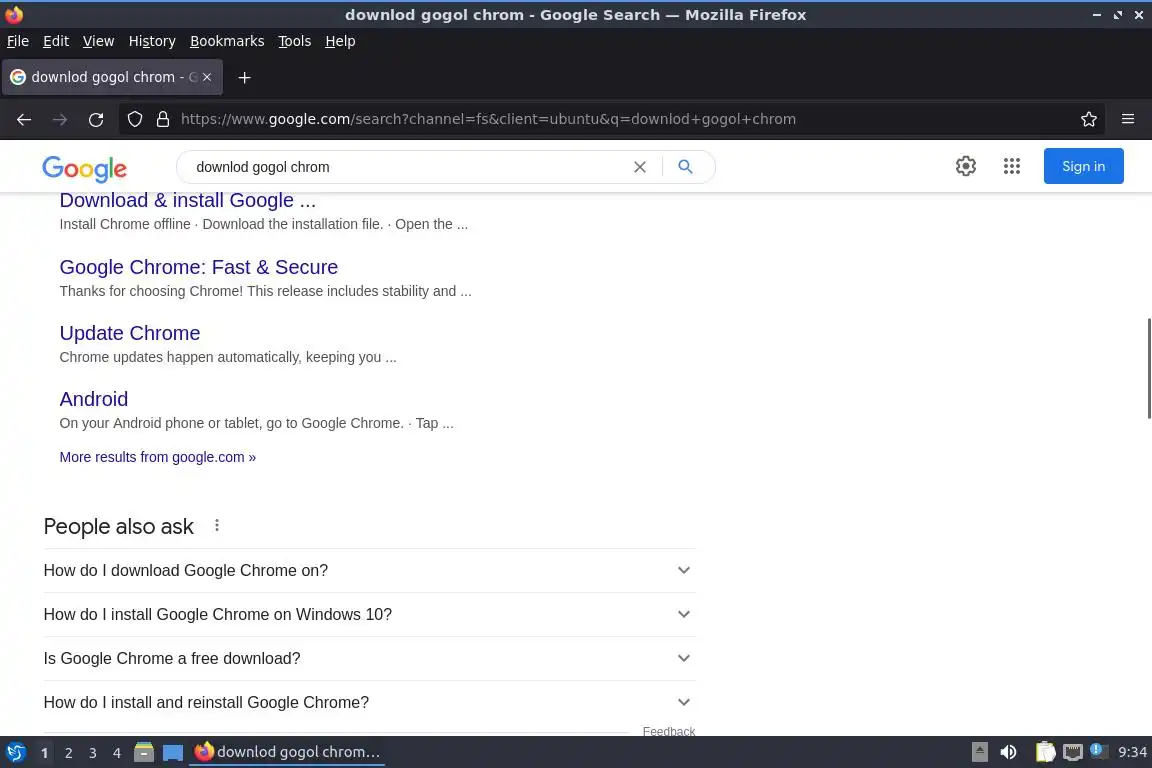
Task: Open 'Google Chrome: Fast & Secure' link
Action: (198, 267)
